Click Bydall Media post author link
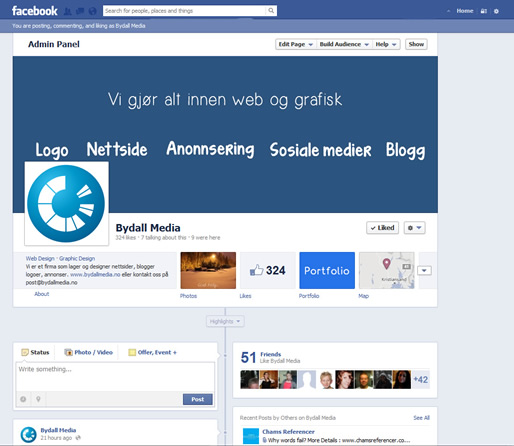Viewport: 514px width, 446px height. click(58, 430)
